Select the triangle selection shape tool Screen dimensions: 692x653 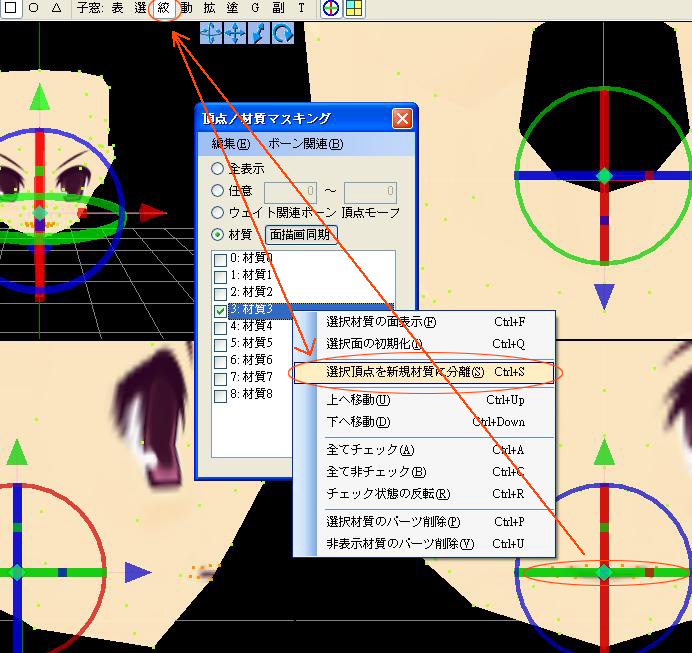point(56,8)
